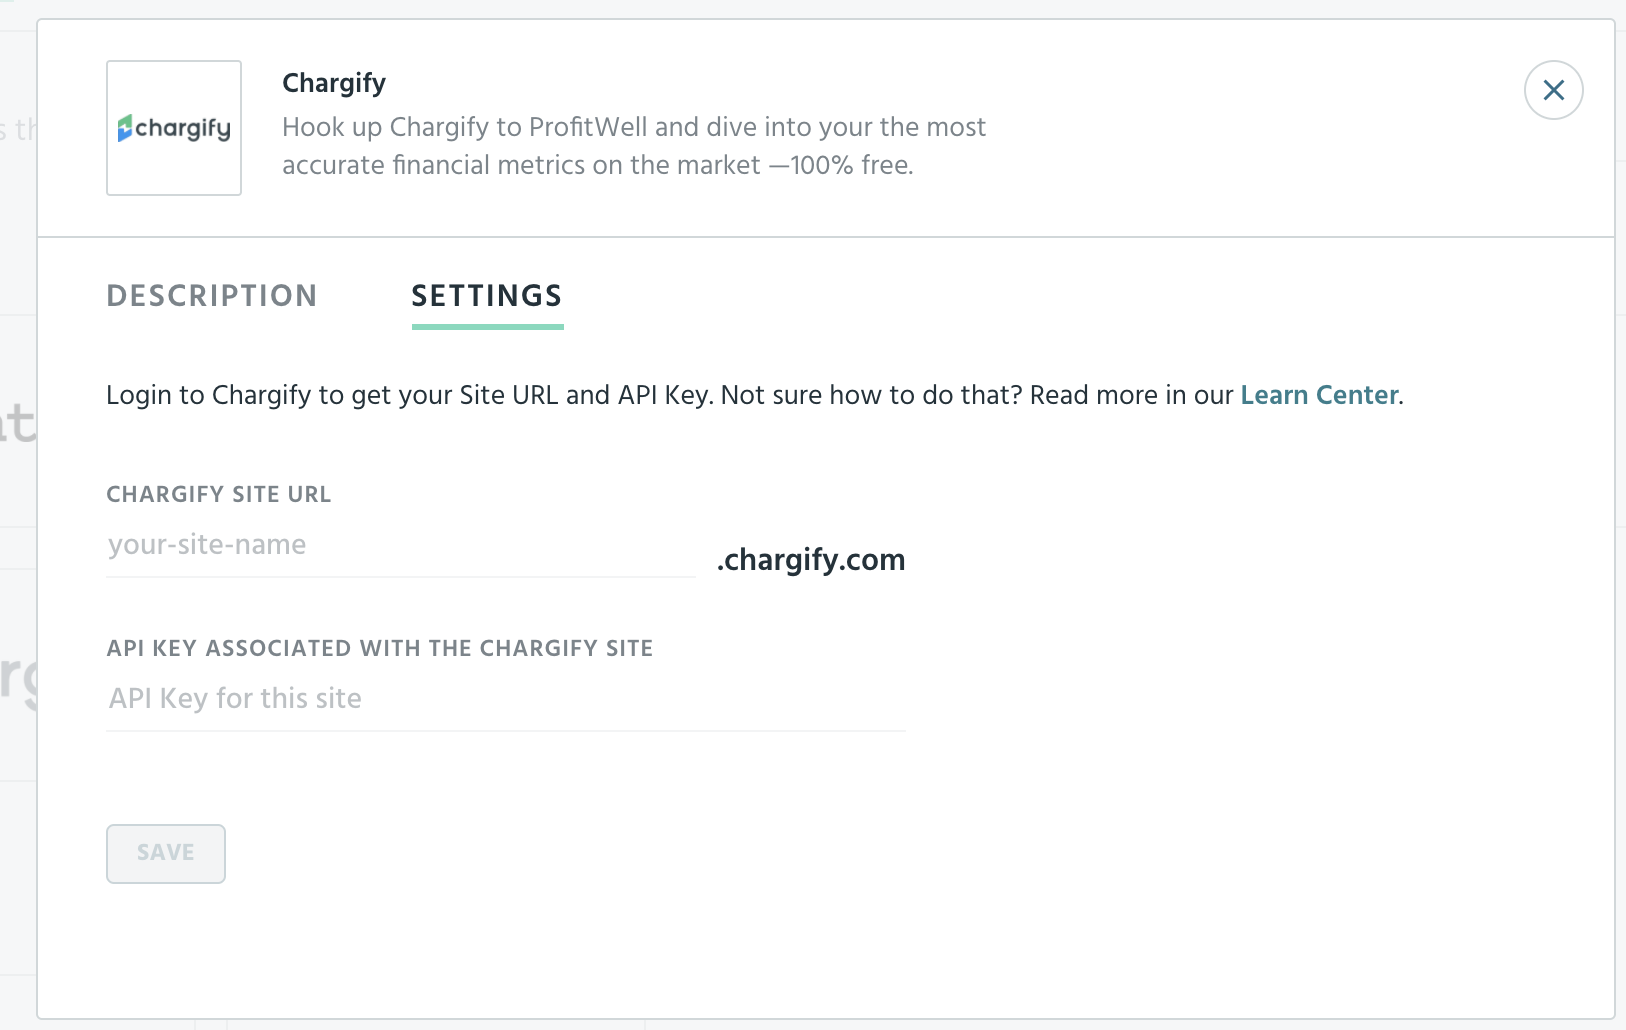This screenshot has height=1030, width=1626.
Task: Click the green underline beneath Settings
Action: (488, 326)
